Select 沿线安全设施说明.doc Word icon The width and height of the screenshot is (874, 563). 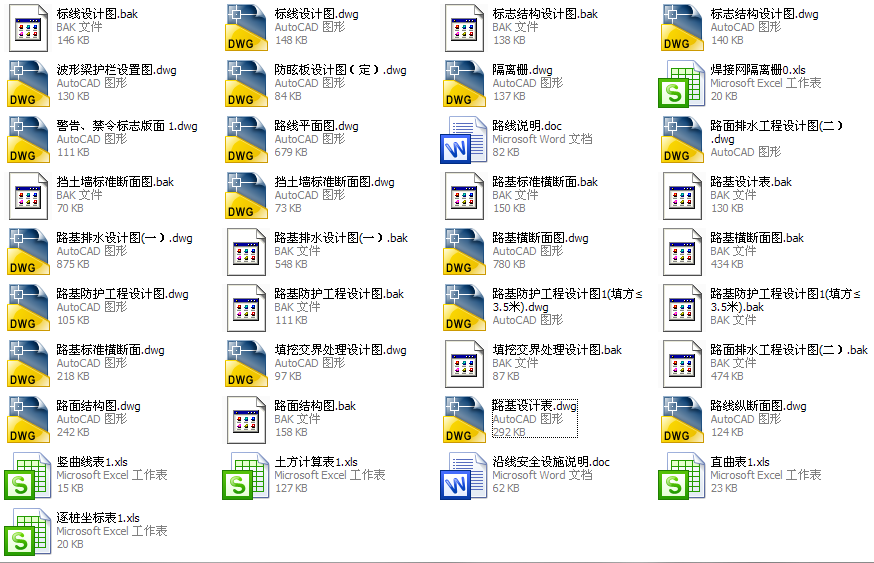click(463, 476)
